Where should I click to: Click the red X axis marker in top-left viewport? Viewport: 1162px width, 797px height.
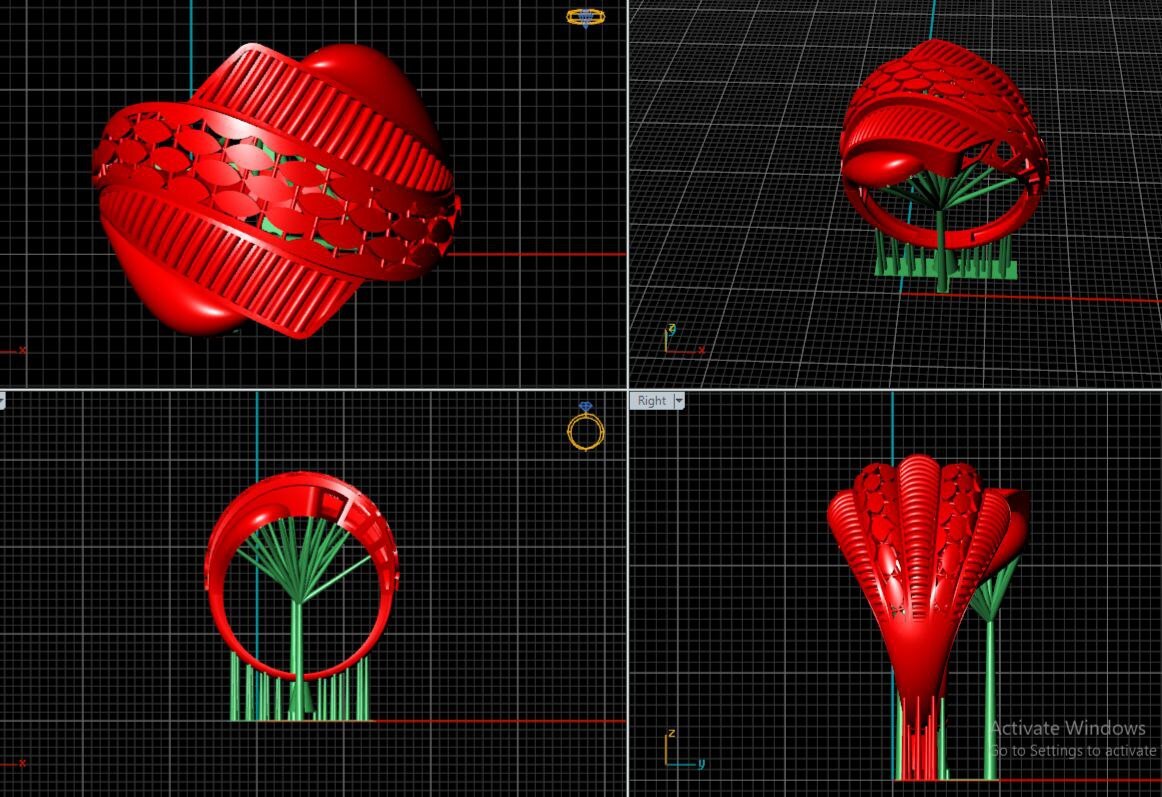(x=20, y=351)
